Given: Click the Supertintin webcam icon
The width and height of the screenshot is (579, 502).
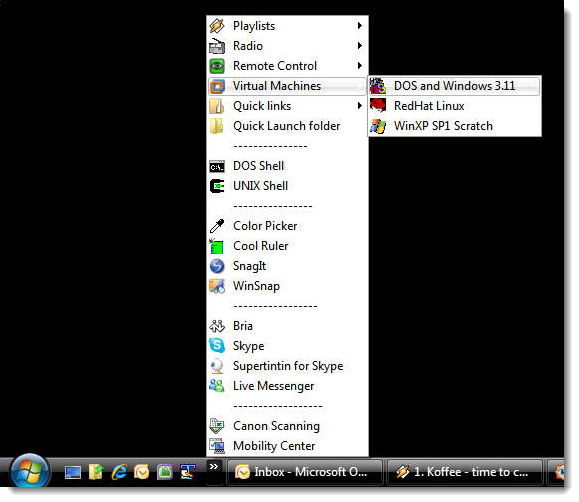Looking at the screenshot, I should point(217,366).
